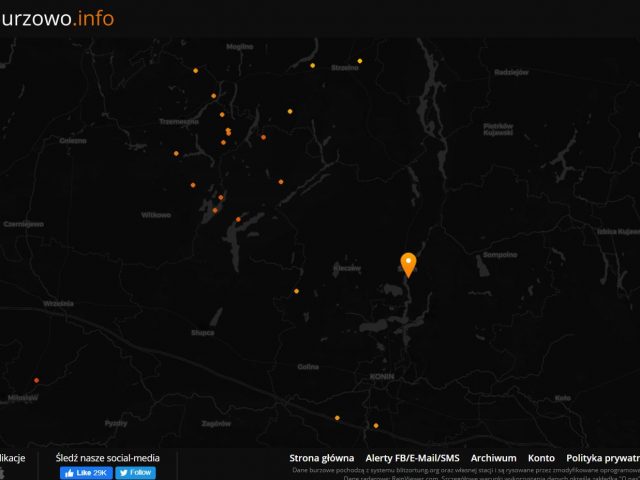Open the Polityka prywatności link
640x480 pixels.
(x=602, y=458)
